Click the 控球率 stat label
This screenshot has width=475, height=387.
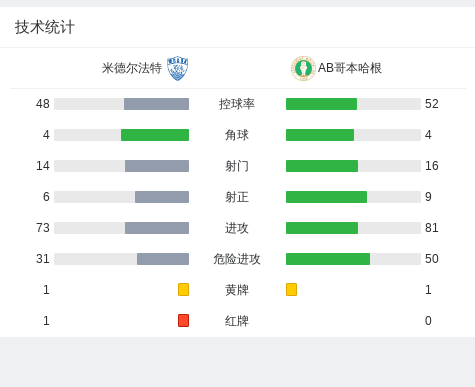(237, 104)
